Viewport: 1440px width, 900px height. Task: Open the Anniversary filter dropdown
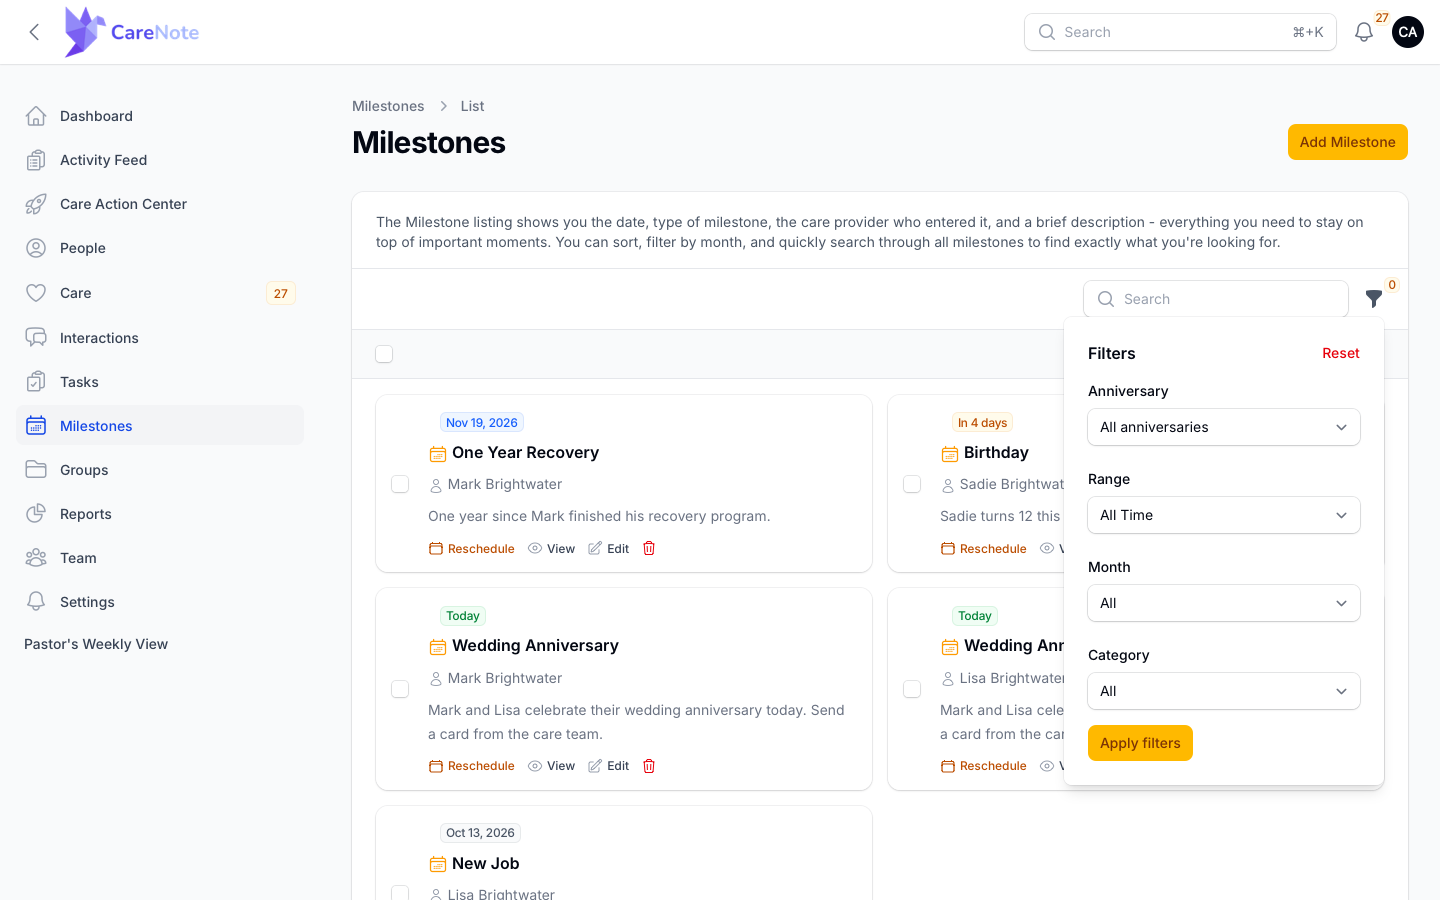[1224, 427]
